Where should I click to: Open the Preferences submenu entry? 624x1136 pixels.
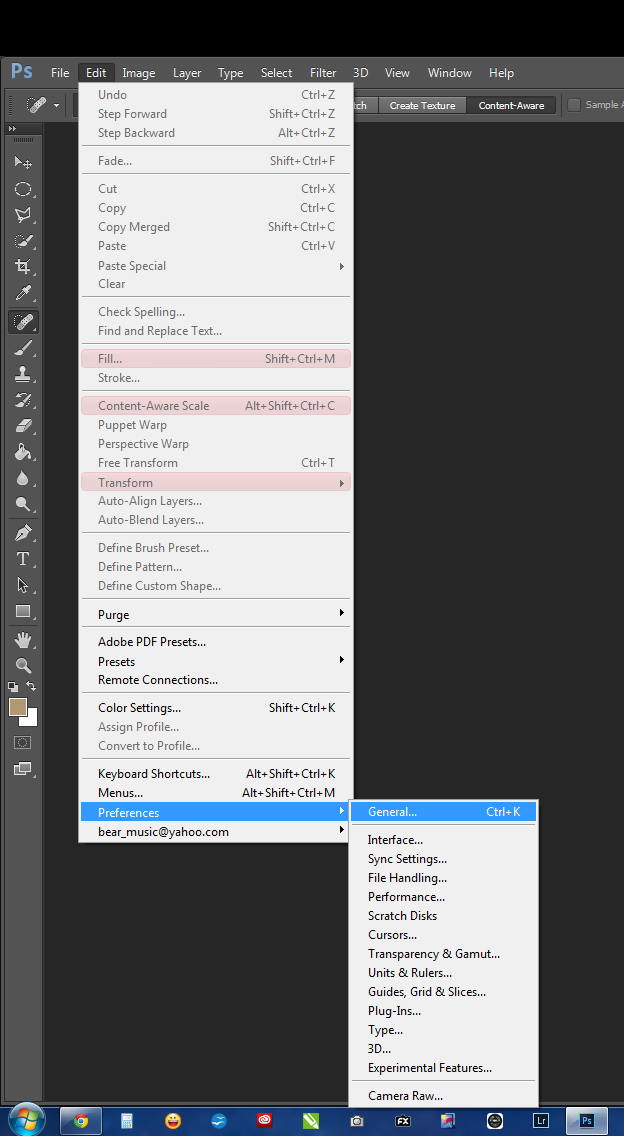[217, 812]
